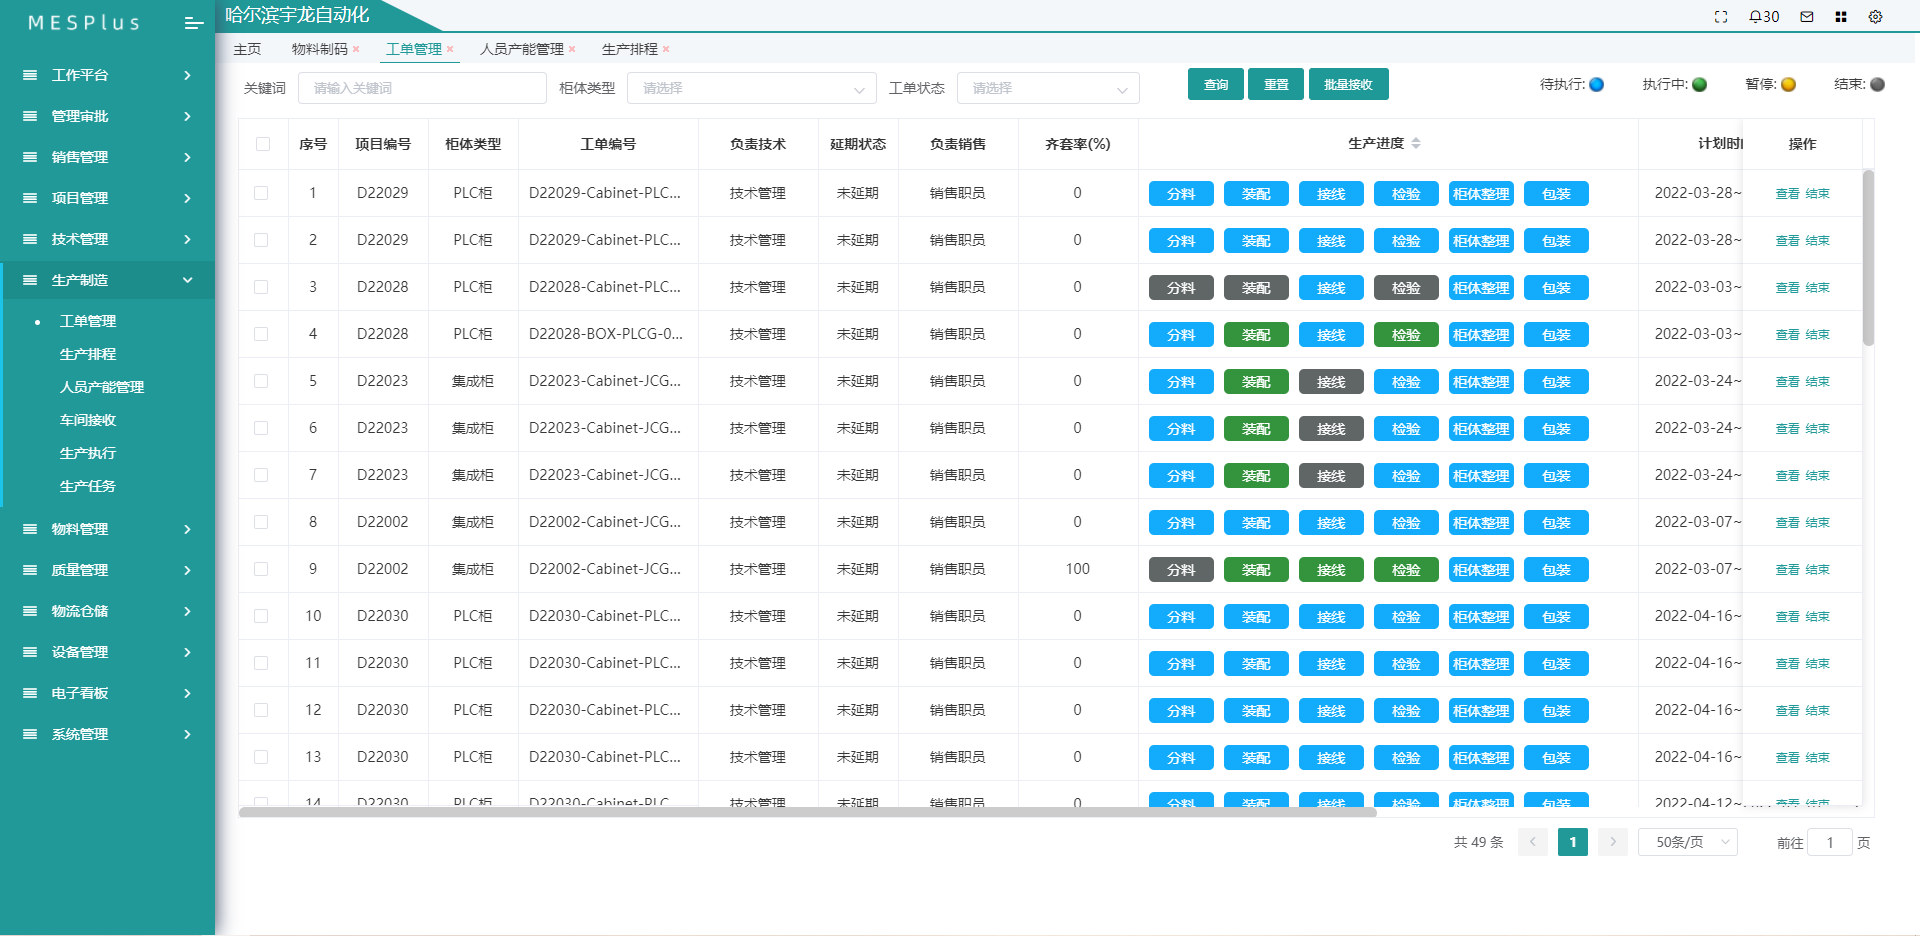Expand 工作平台 menu via its chevron
Viewport: 1920px width, 936px height.
pyautogui.click(x=187, y=75)
